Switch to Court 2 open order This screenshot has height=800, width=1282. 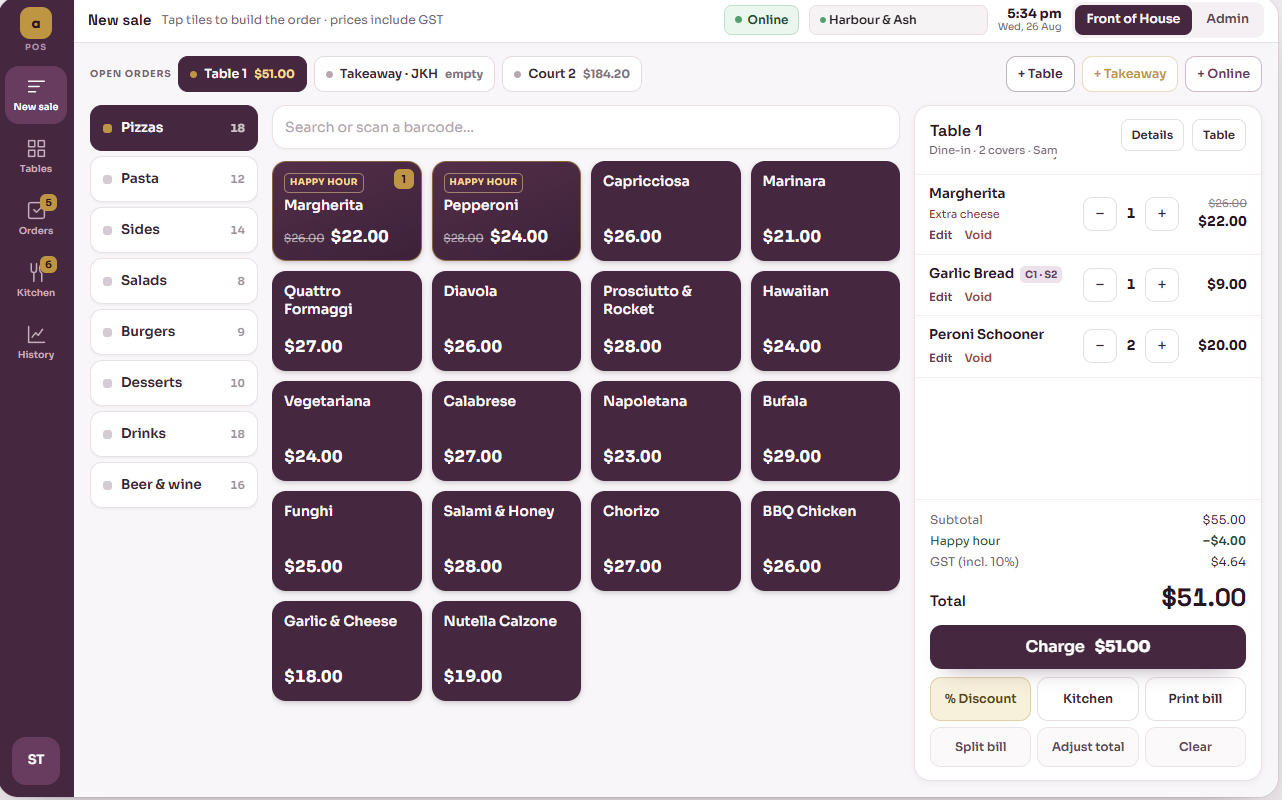click(x=572, y=74)
